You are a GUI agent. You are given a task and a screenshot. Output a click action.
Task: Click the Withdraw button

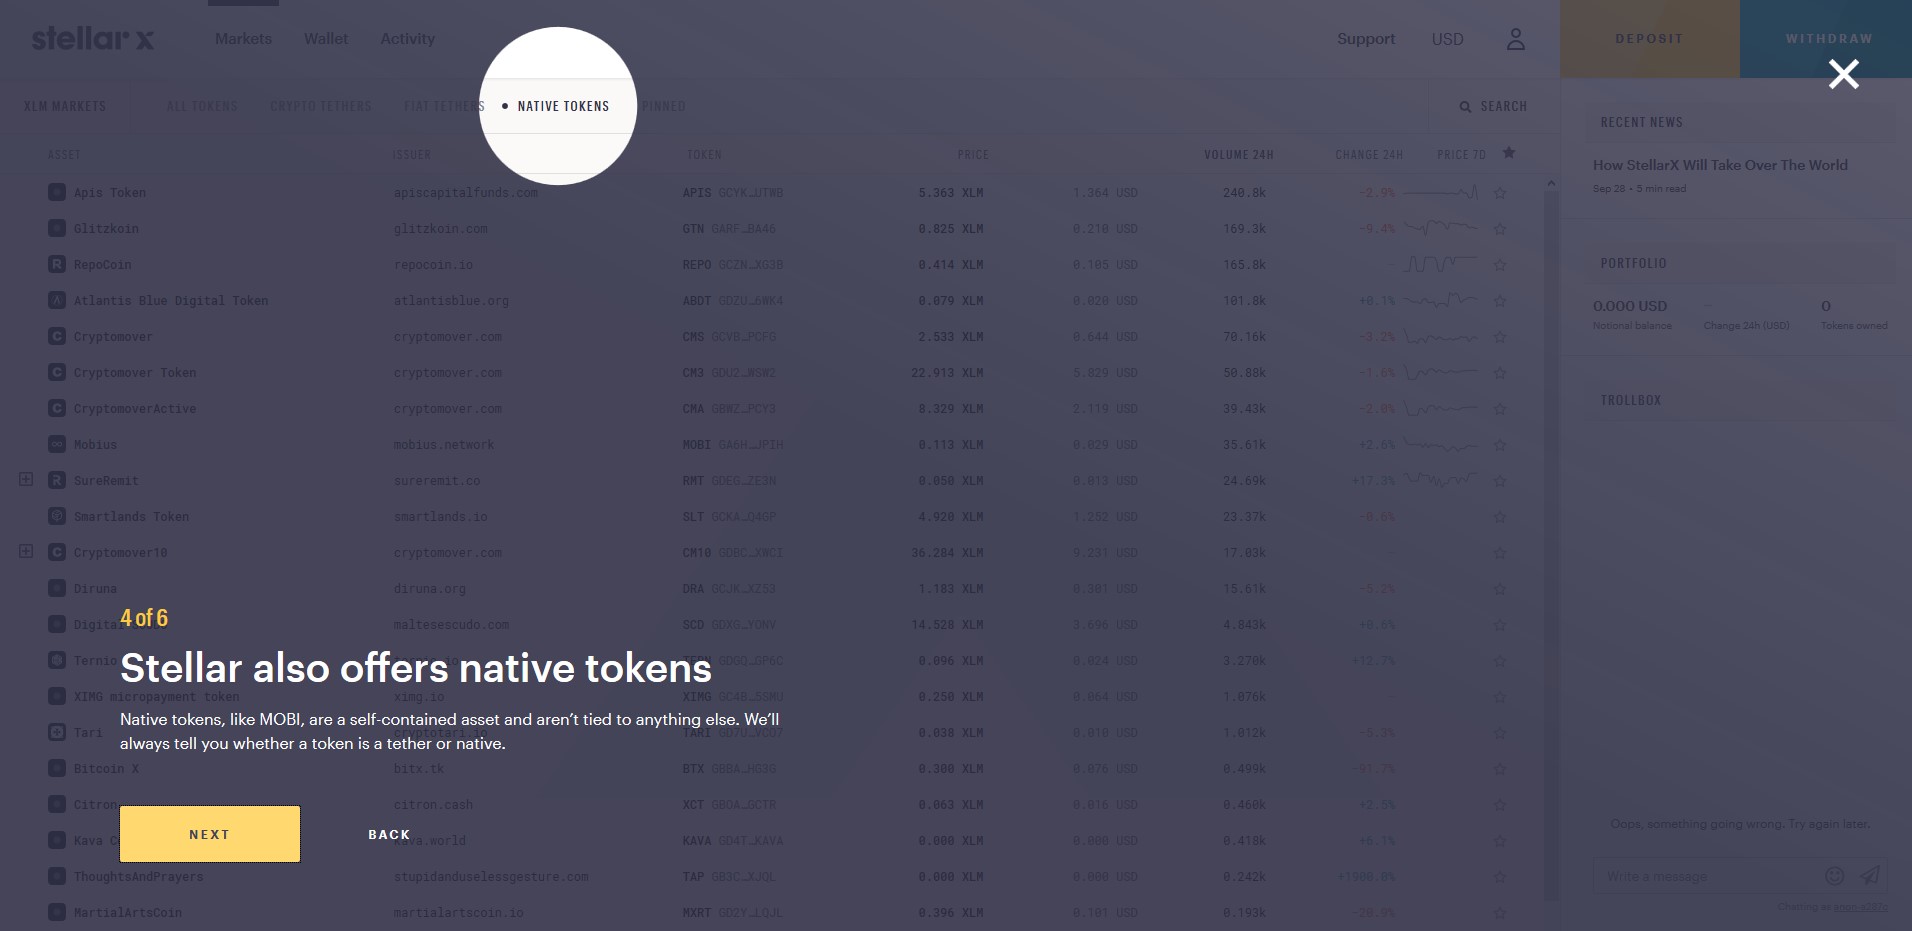[1826, 39]
